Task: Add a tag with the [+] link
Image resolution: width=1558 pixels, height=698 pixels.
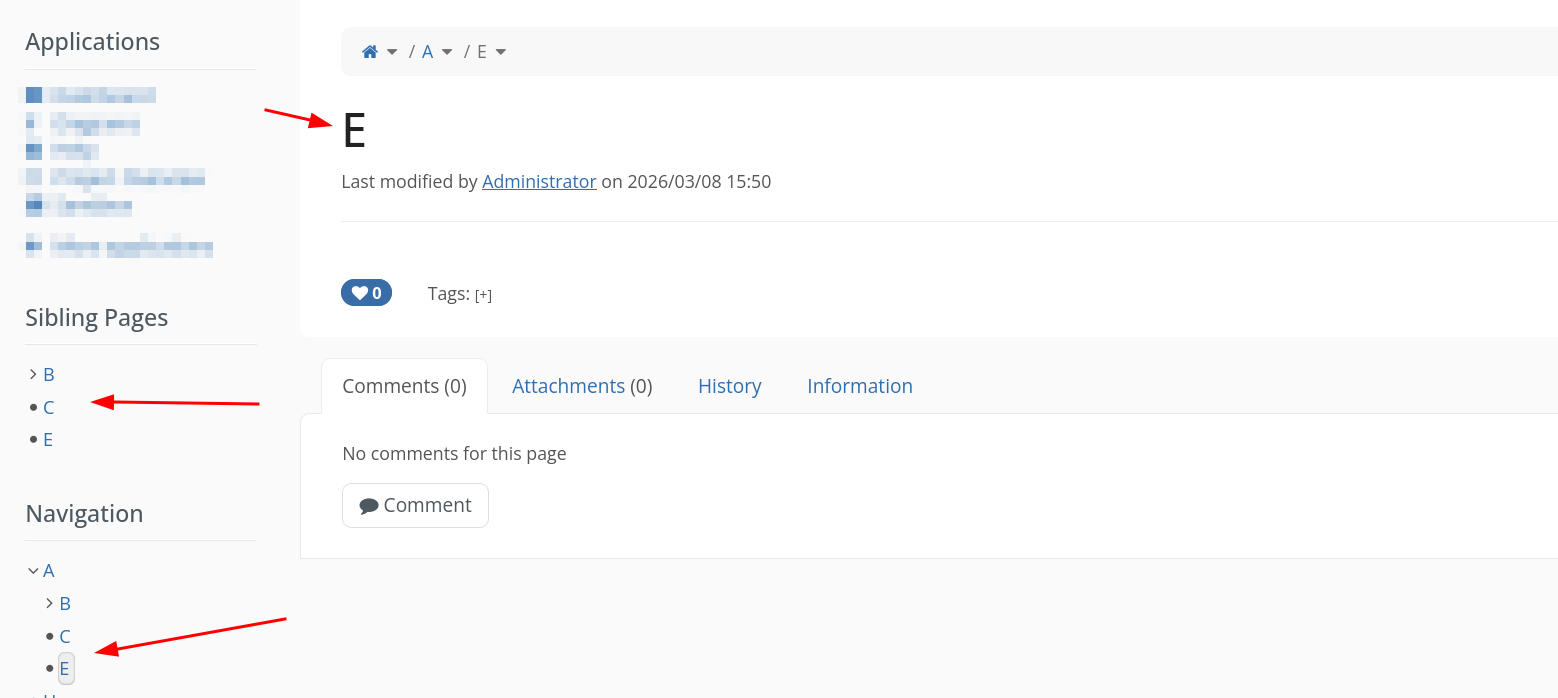Action: click(483, 295)
